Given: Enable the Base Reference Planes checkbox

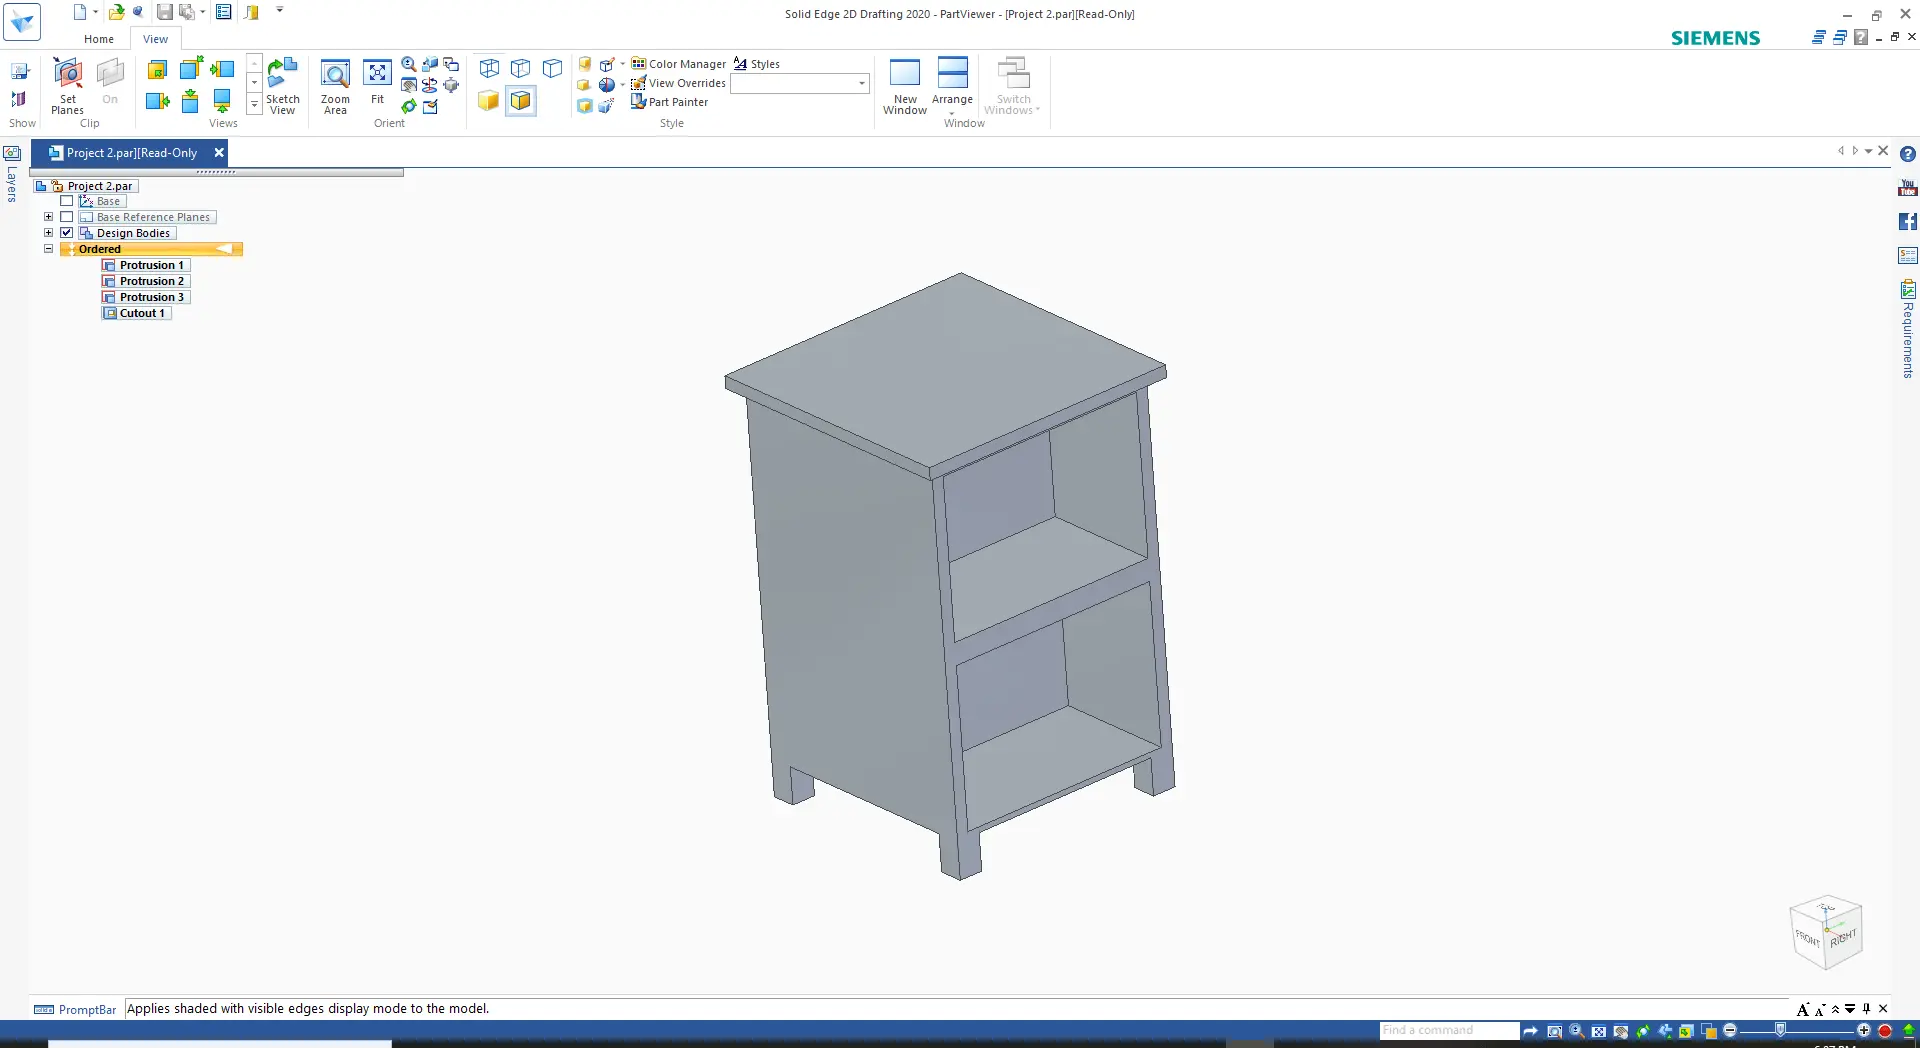Looking at the screenshot, I should pyautogui.click(x=67, y=217).
